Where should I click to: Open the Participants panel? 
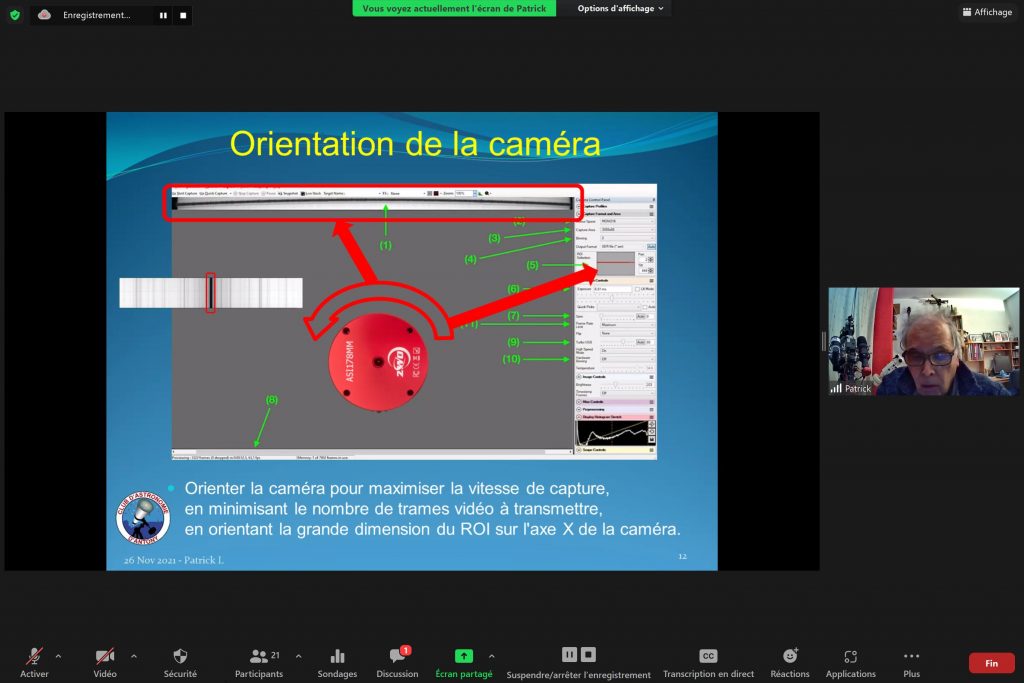[259, 662]
